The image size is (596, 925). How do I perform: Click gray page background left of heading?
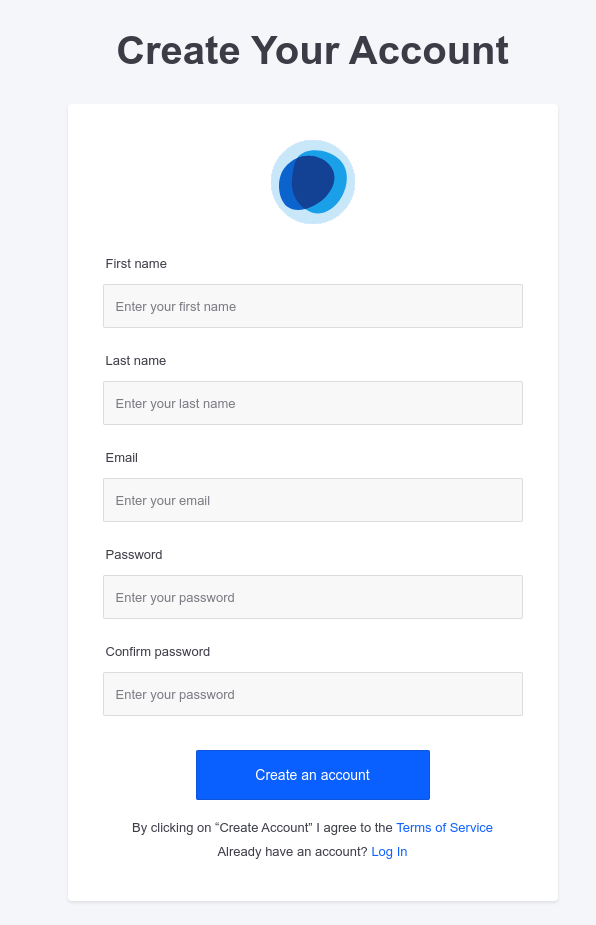(x=53, y=51)
